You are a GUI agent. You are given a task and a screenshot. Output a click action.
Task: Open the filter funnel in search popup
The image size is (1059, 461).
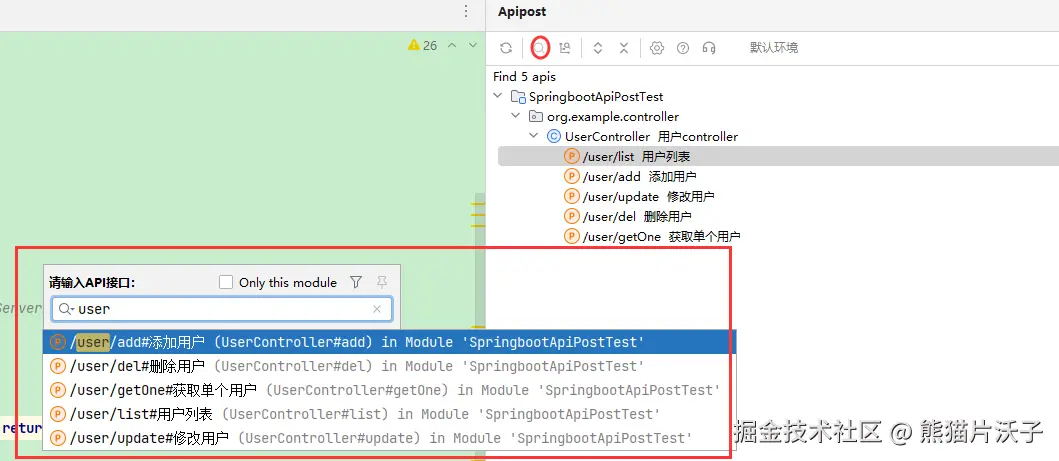click(x=356, y=282)
